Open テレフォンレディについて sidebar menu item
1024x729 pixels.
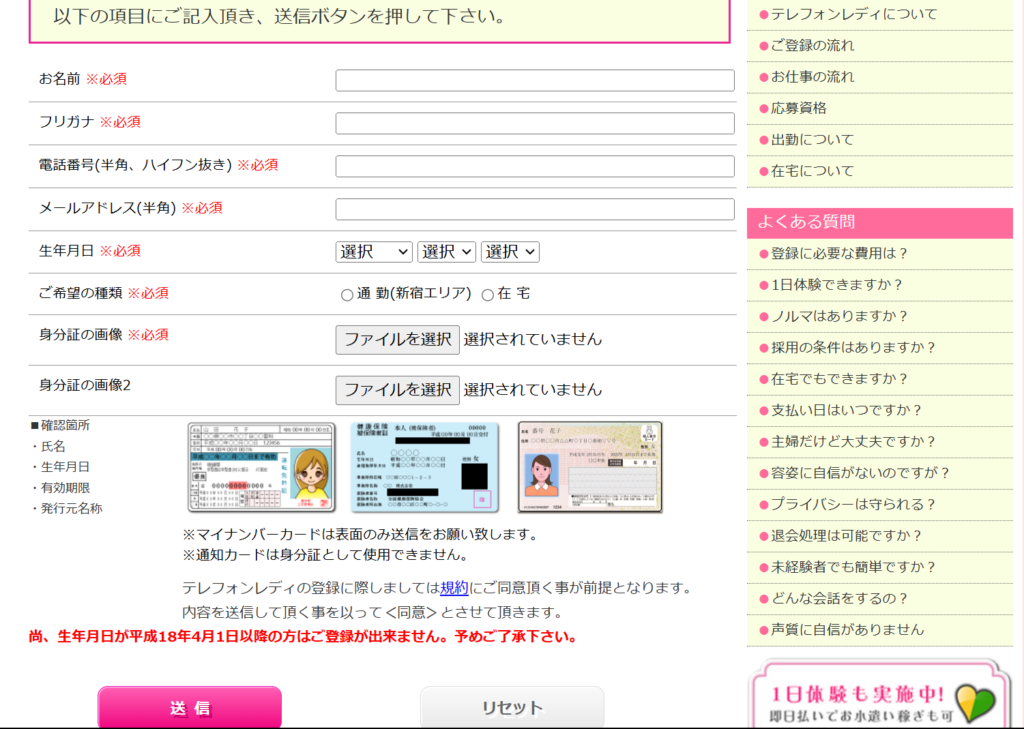pos(854,14)
